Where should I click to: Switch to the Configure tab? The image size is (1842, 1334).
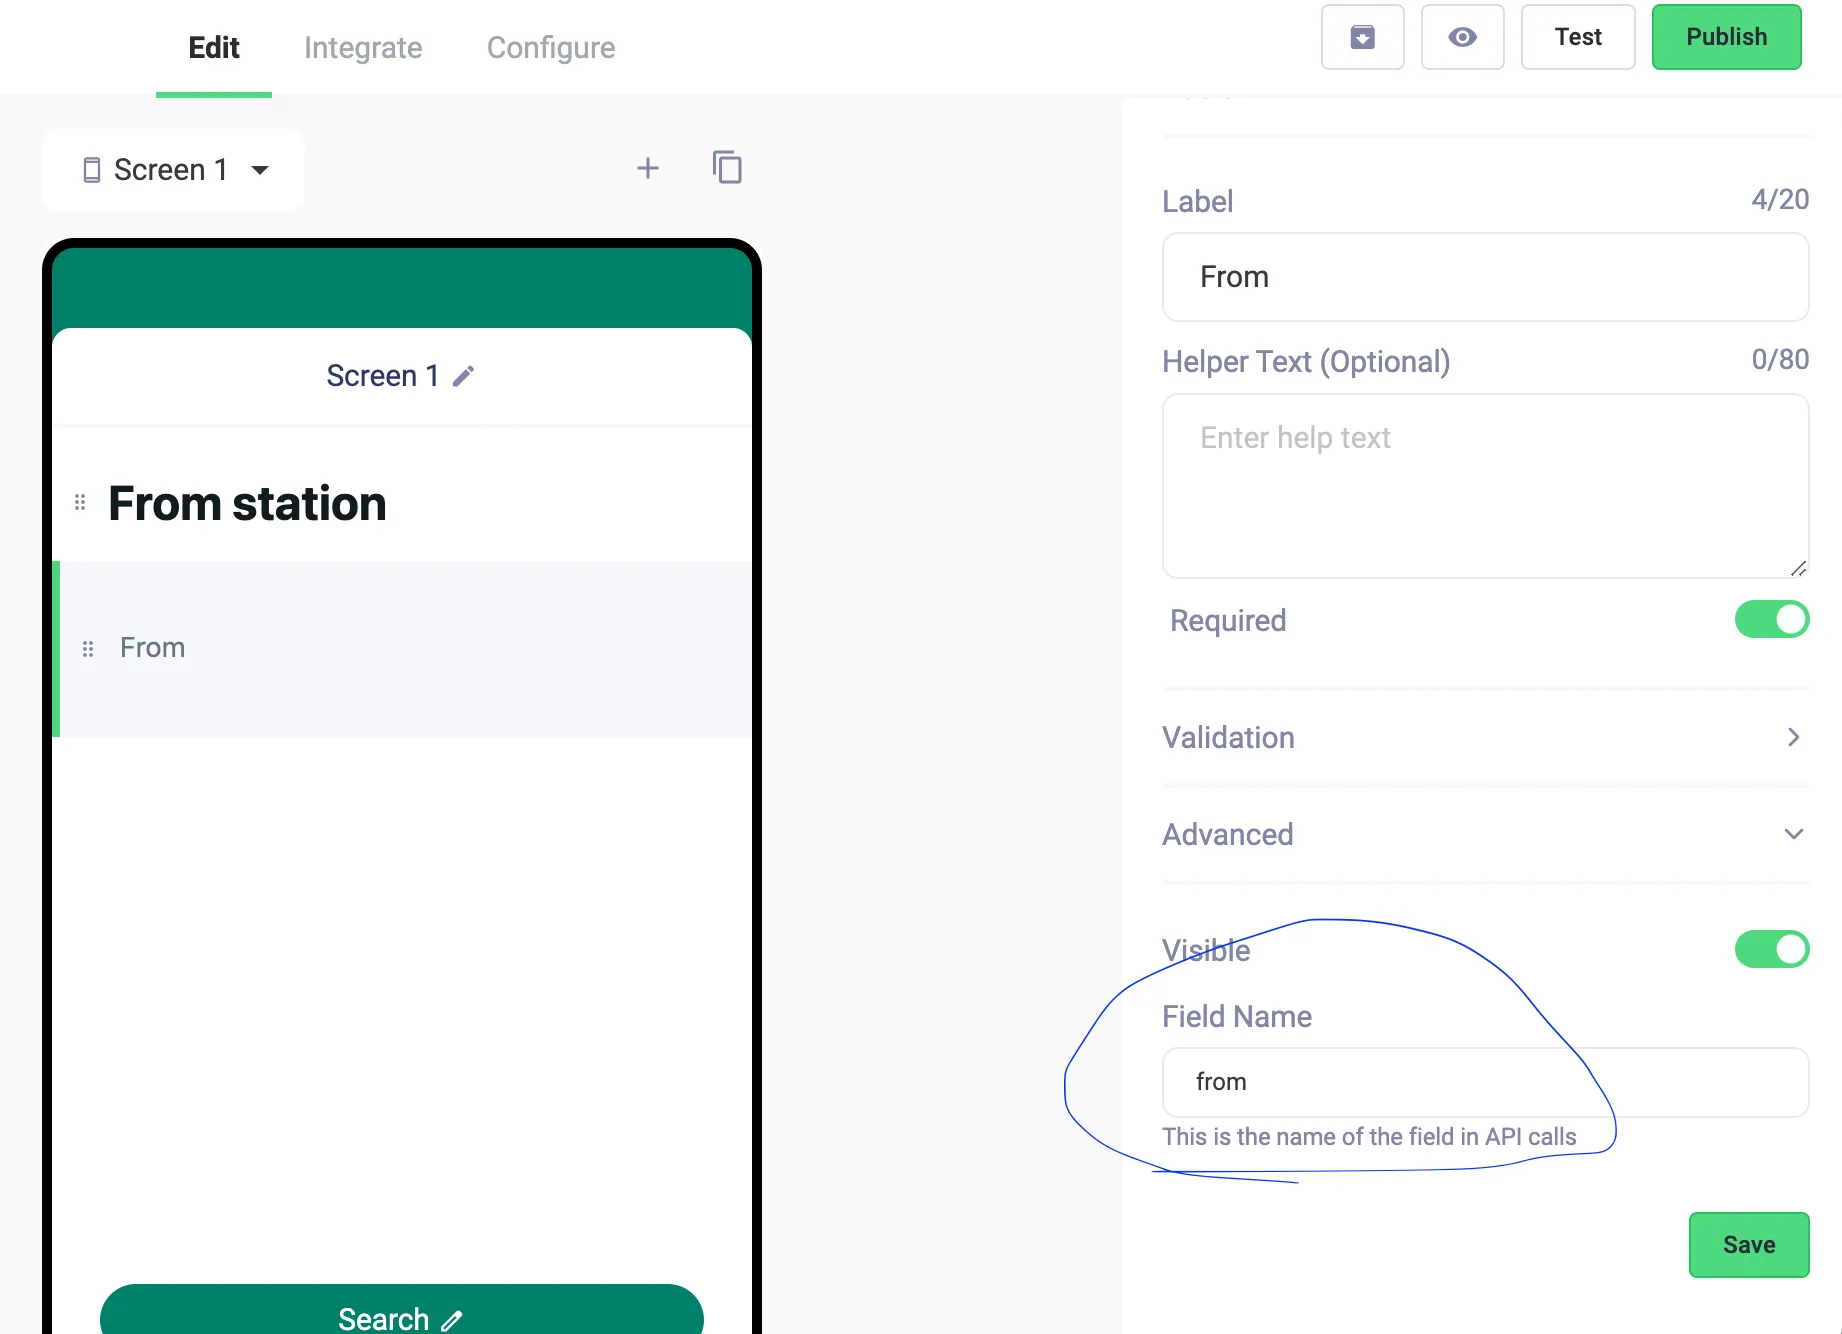click(x=551, y=47)
